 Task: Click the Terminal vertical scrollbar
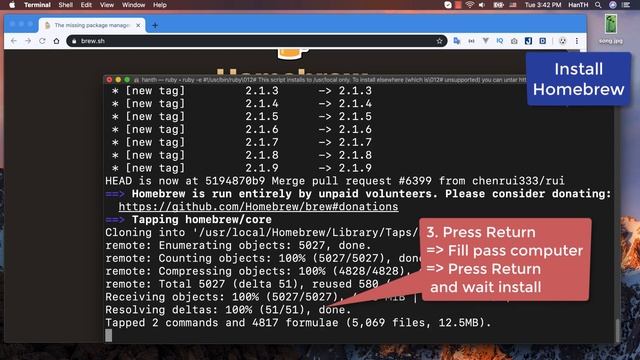tap(617, 331)
